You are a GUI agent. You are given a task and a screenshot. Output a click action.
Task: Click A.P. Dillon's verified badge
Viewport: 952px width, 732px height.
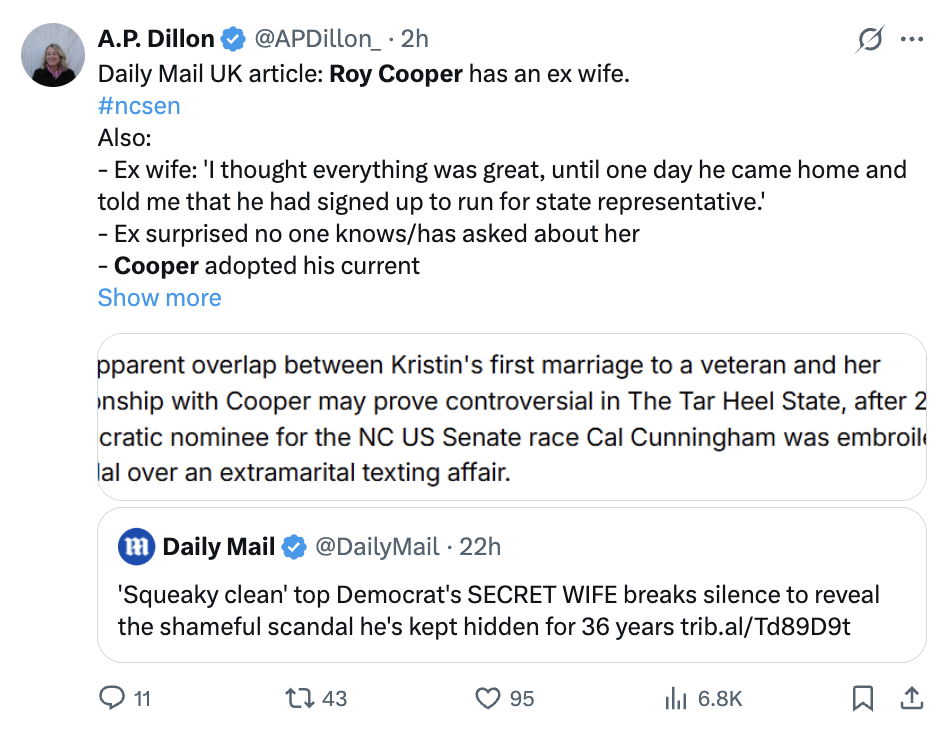[233, 39]
